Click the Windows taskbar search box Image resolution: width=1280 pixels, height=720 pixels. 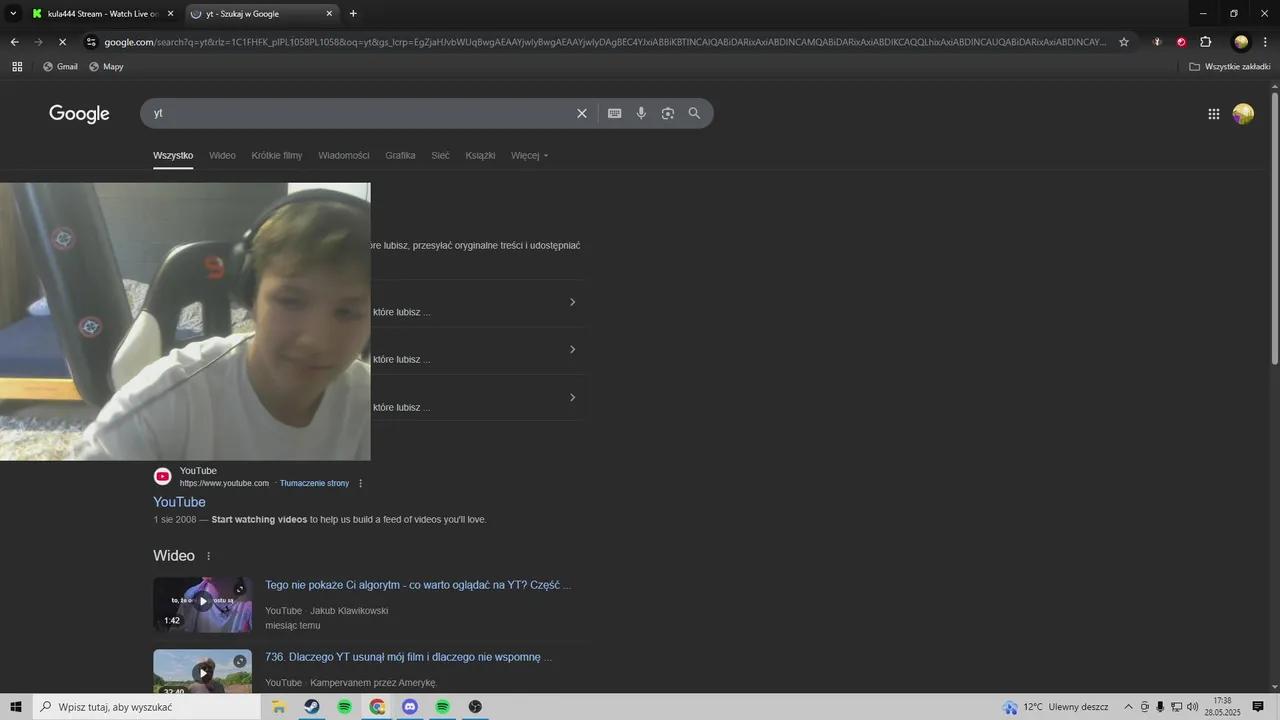tap(146, 706)
